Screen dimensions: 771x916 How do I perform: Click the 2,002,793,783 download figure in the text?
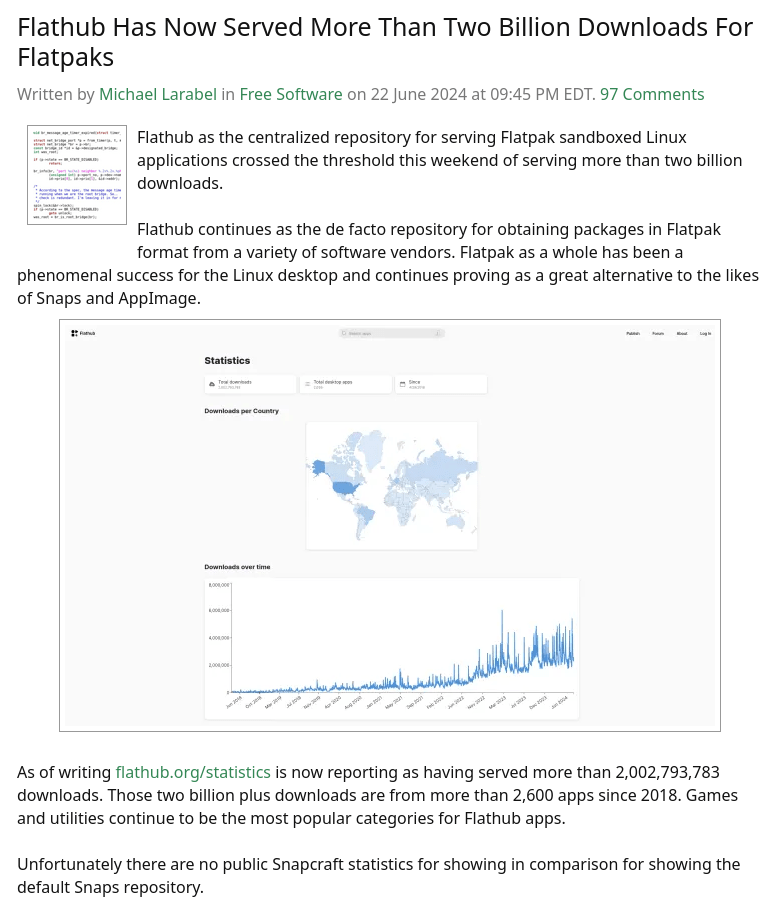(667, 772)
